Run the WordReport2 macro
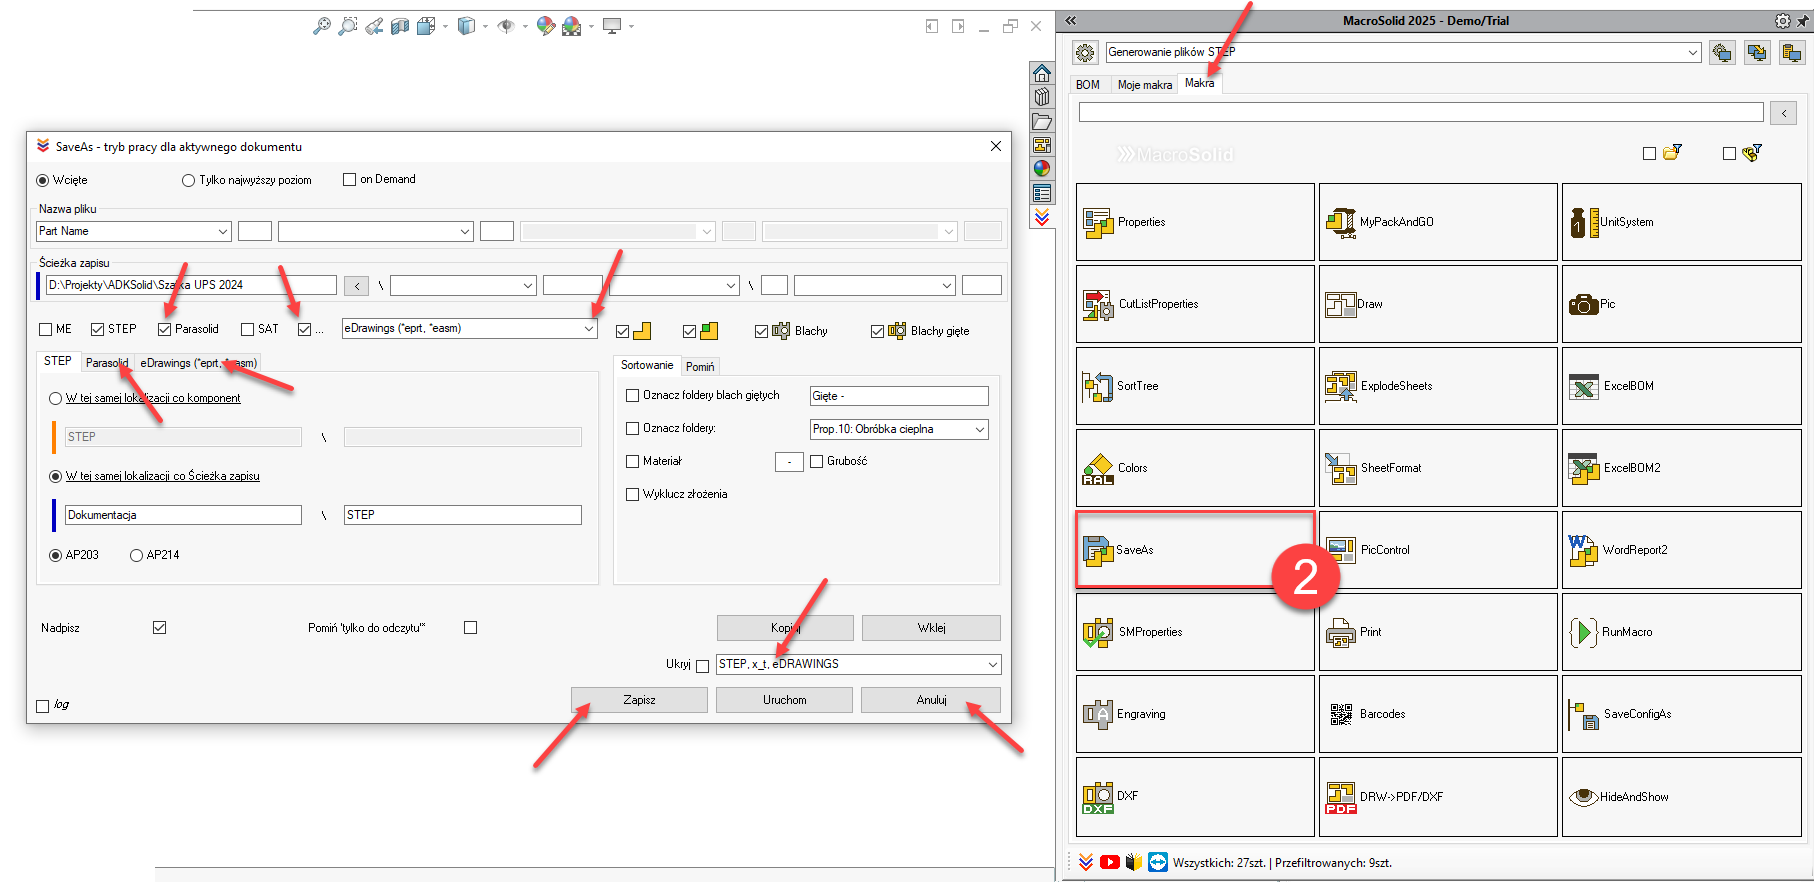Image resolution: width=1814 pixels, height=882 pixels. (x=1681, y=550)
